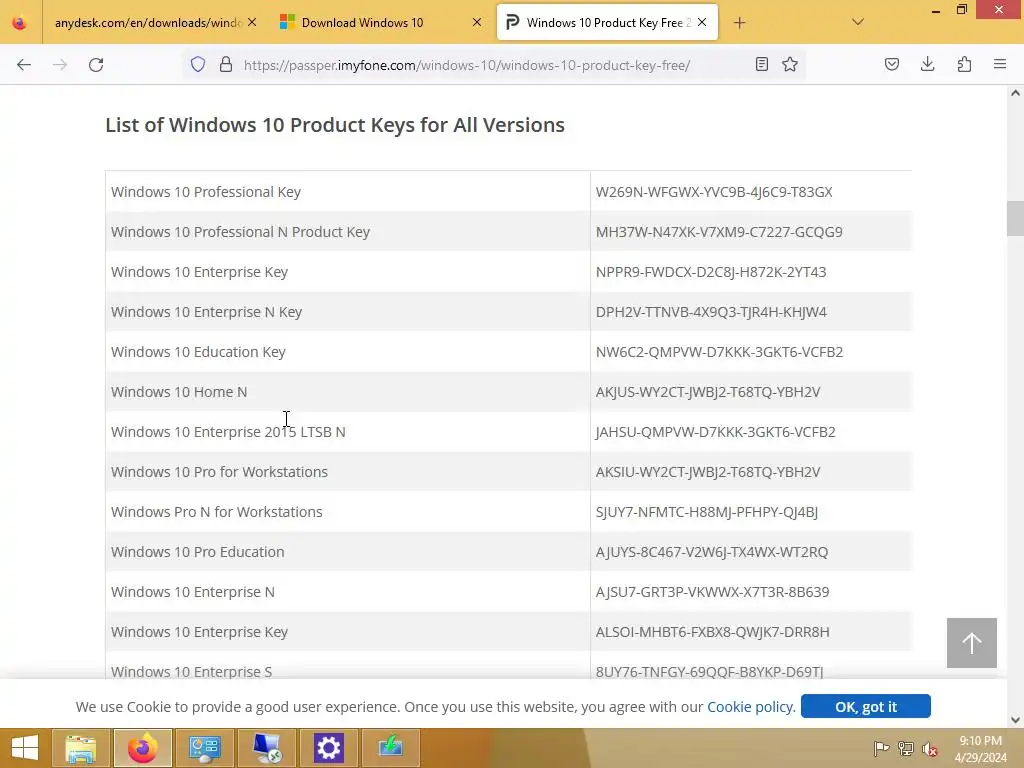Select key W269N-WFGWX-YVC9B-4J6C9-T83GX
The image size is (1024, 768).
(x=714, y=192)
